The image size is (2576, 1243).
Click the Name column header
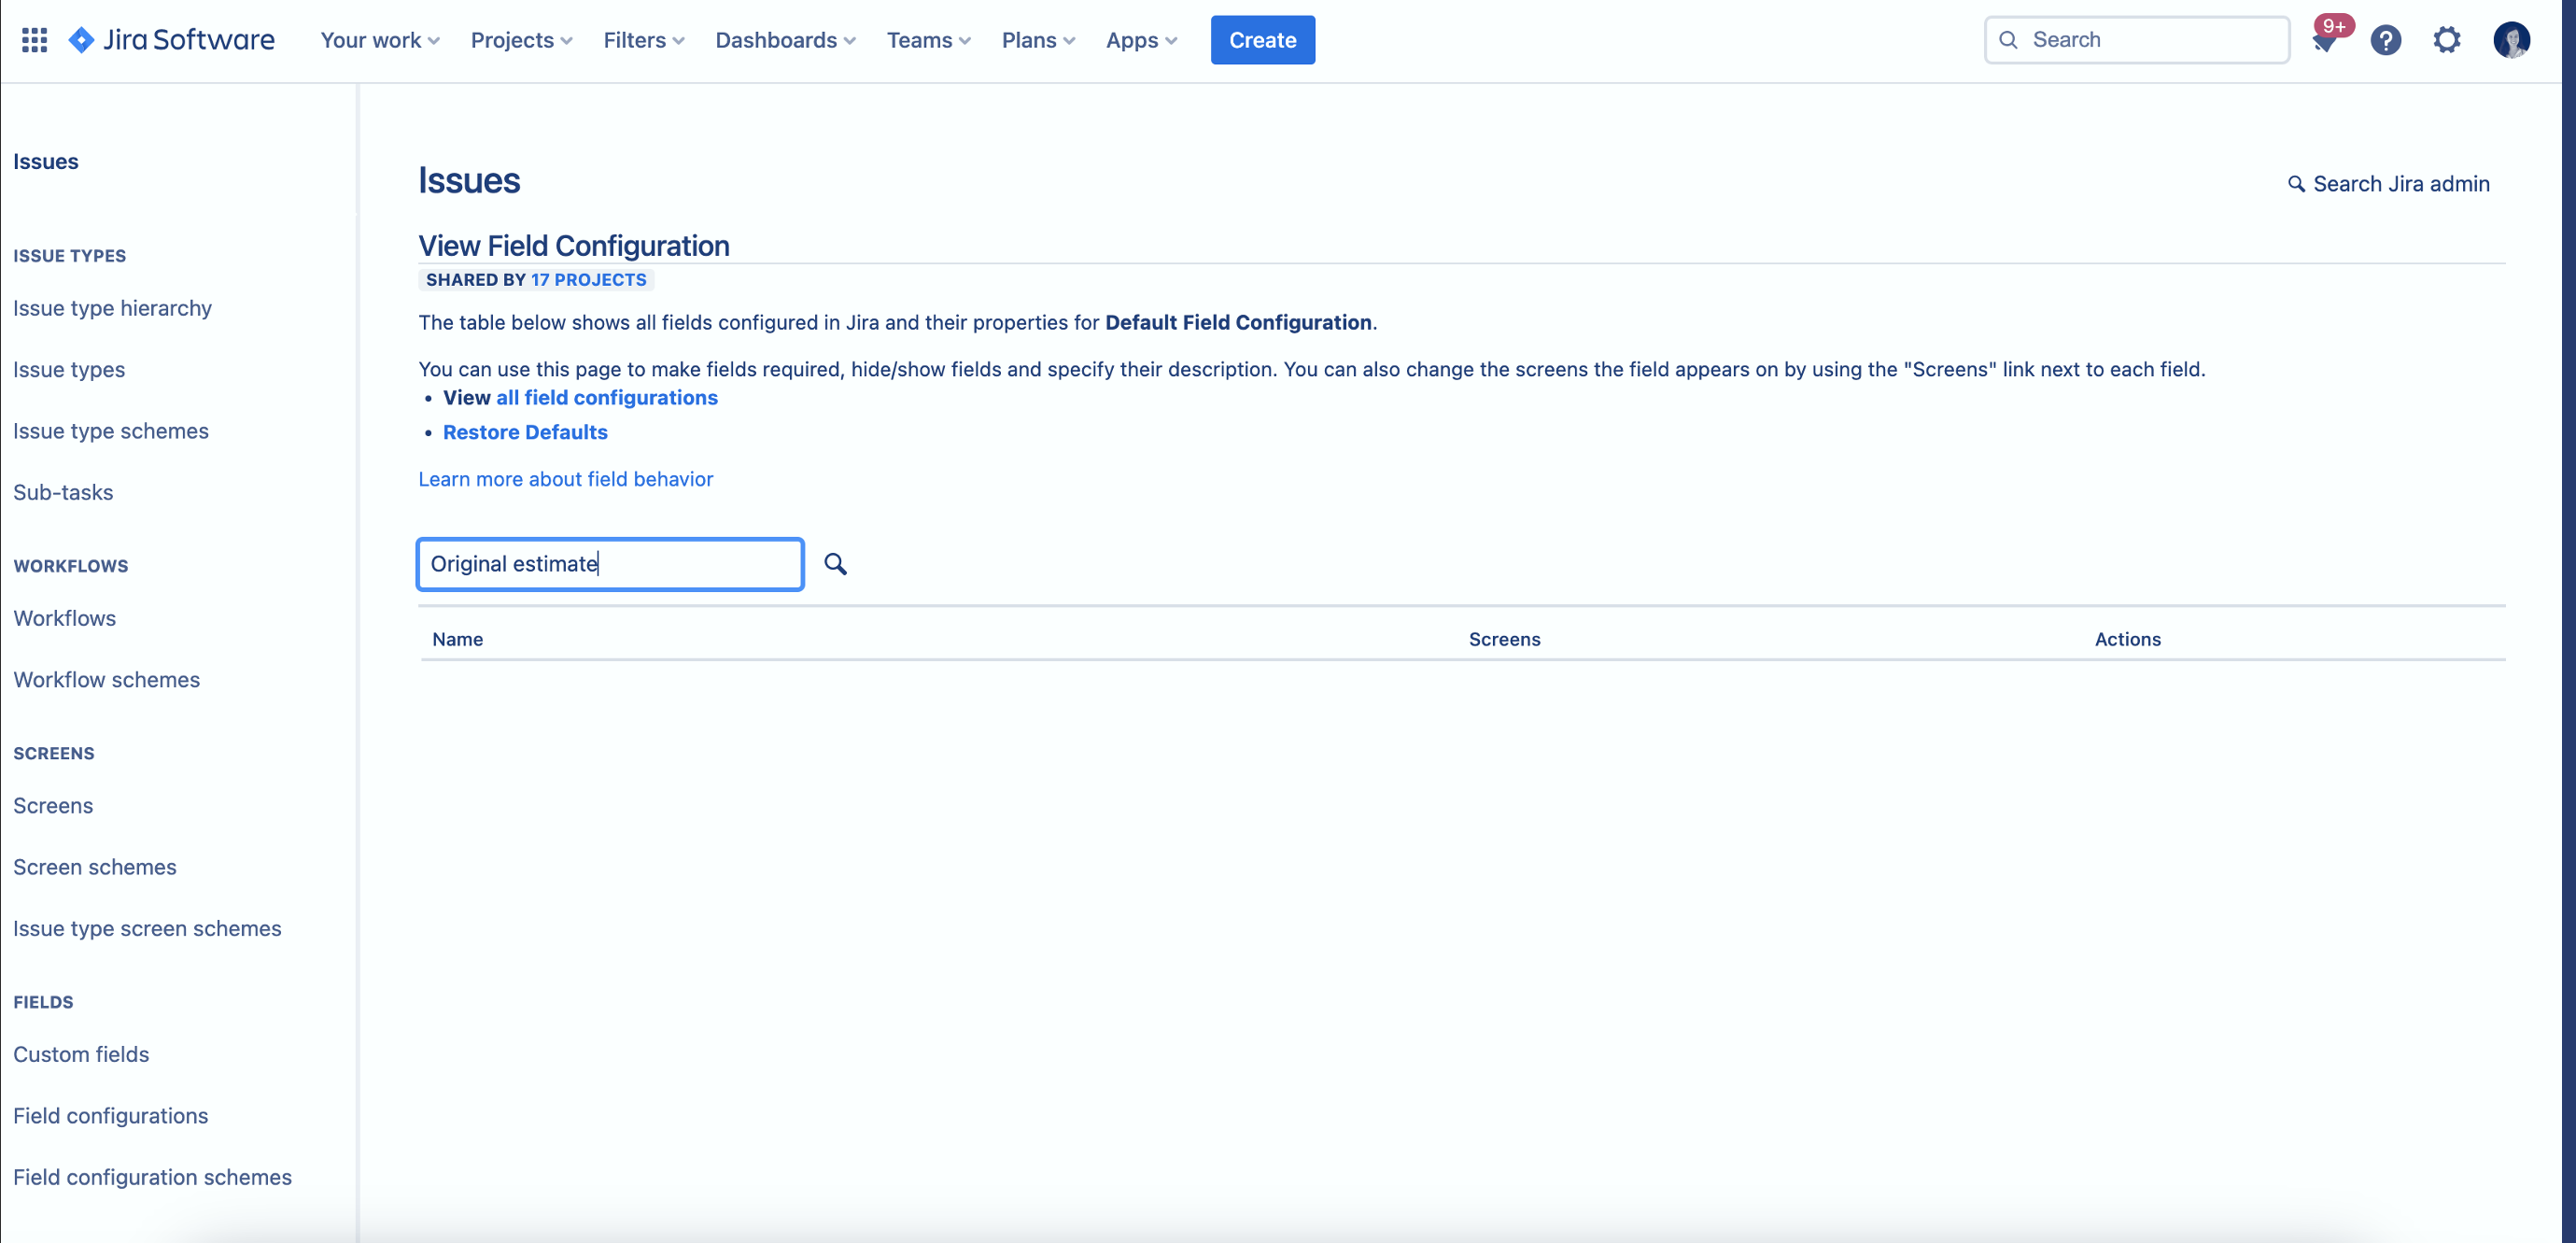[x=457, y=640]
